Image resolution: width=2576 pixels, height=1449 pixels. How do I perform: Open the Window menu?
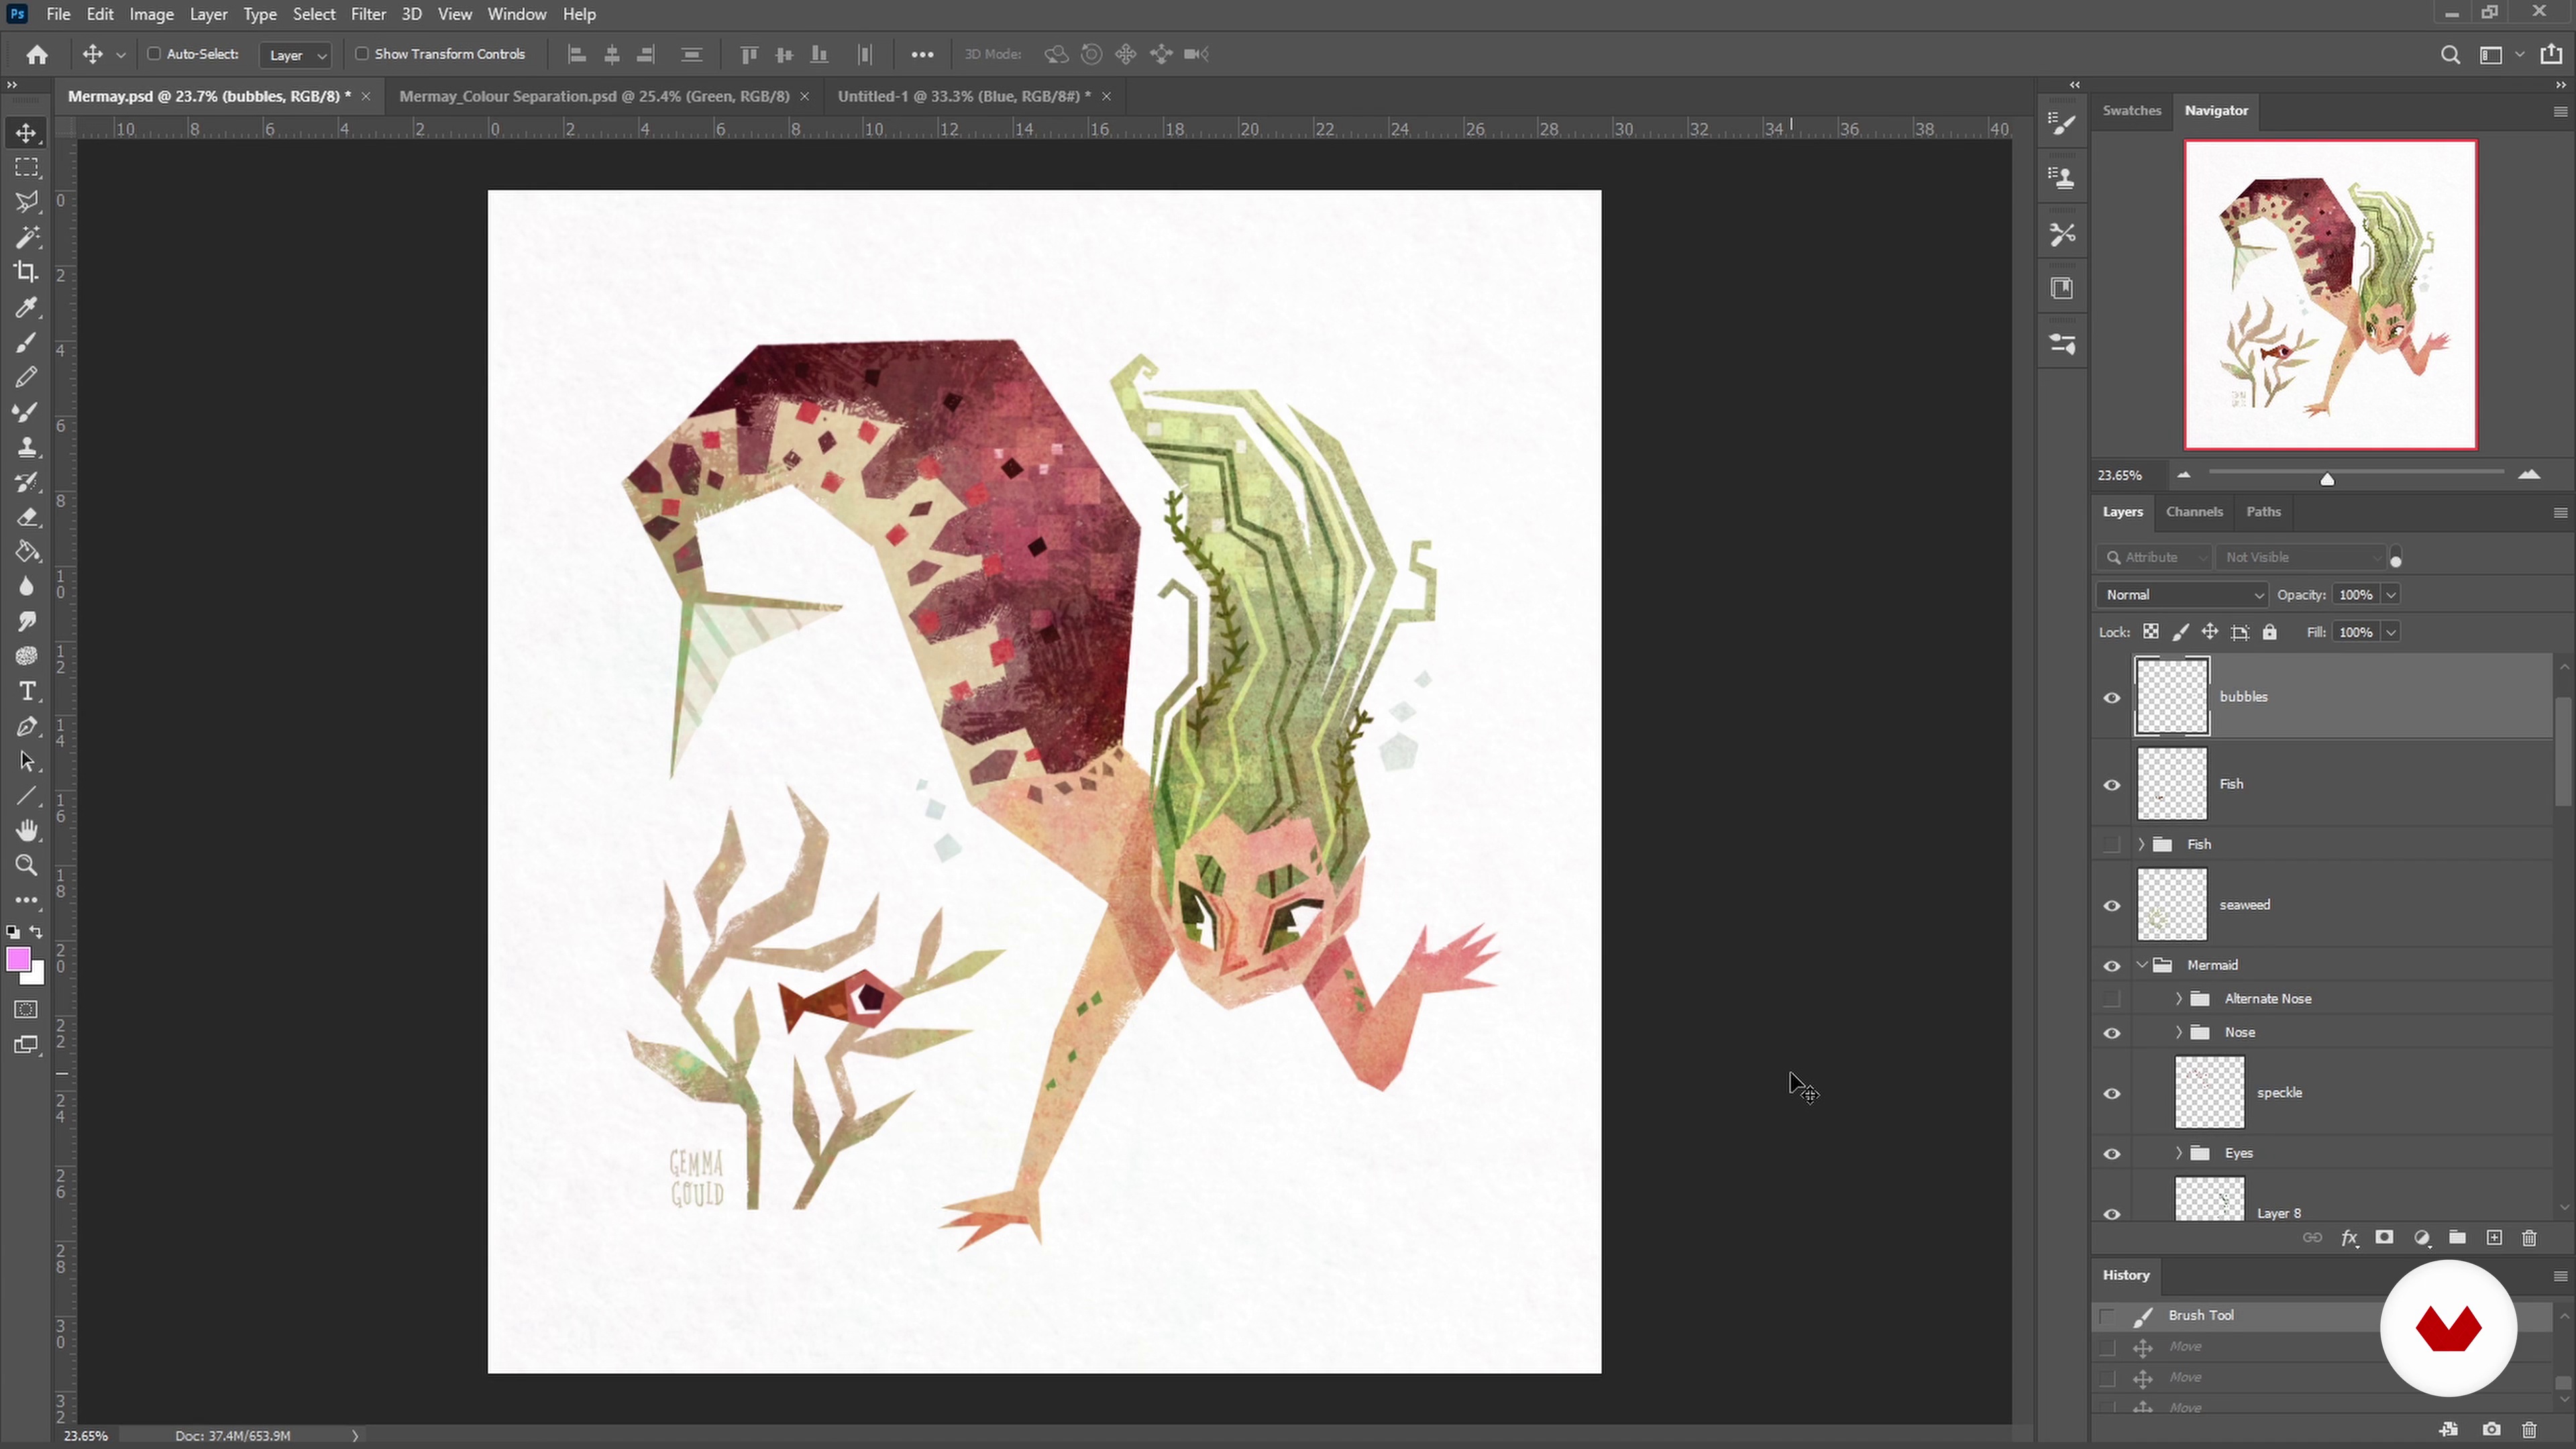[x=517, y=14]
